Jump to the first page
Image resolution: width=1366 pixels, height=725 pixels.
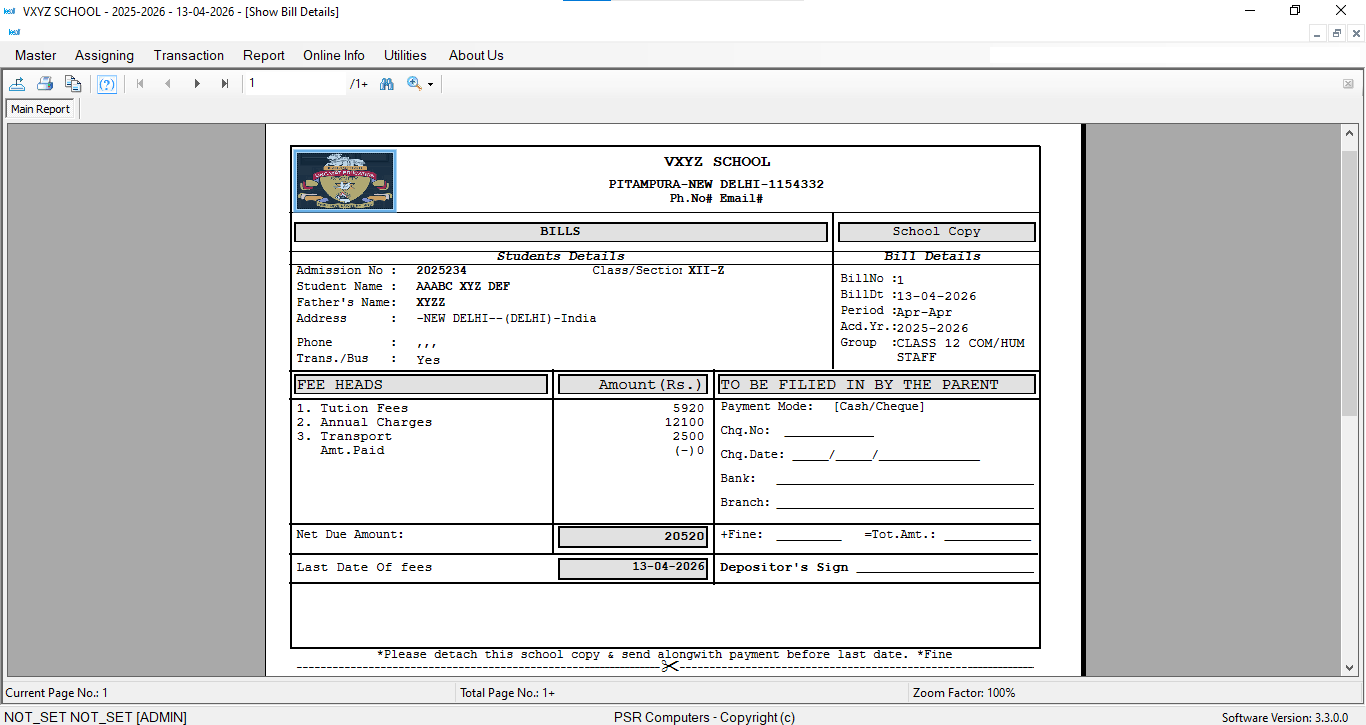140,84
